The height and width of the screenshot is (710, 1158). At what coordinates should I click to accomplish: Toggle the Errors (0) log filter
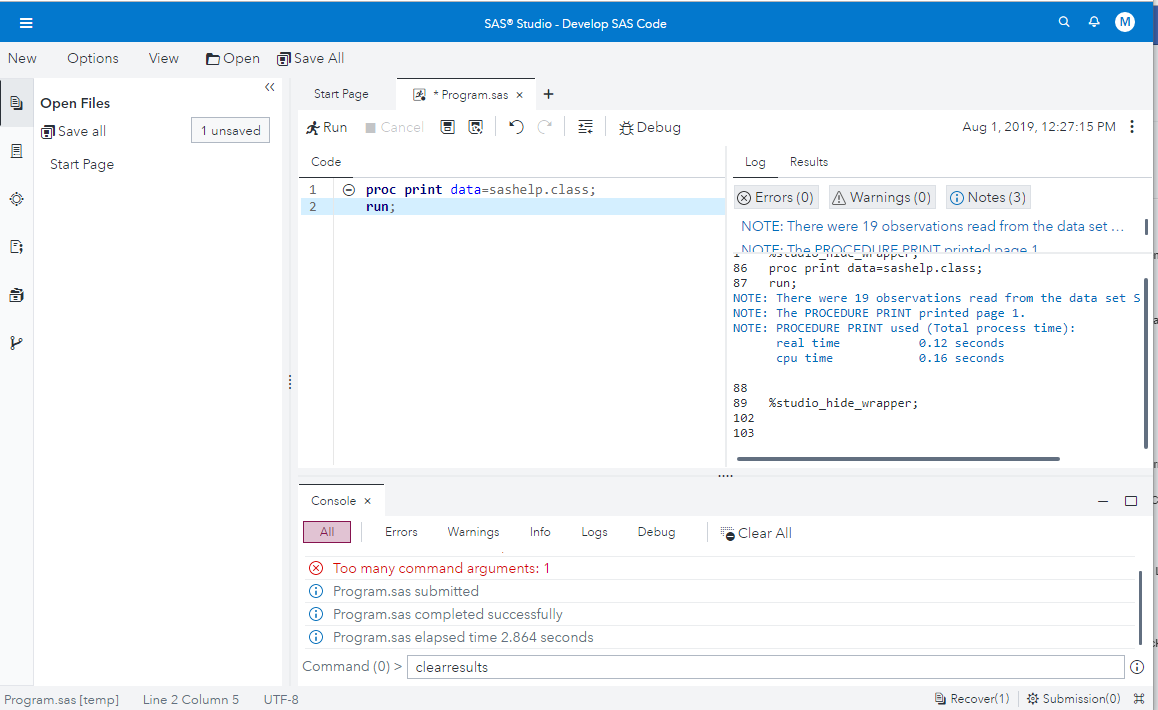coord(776,197)
